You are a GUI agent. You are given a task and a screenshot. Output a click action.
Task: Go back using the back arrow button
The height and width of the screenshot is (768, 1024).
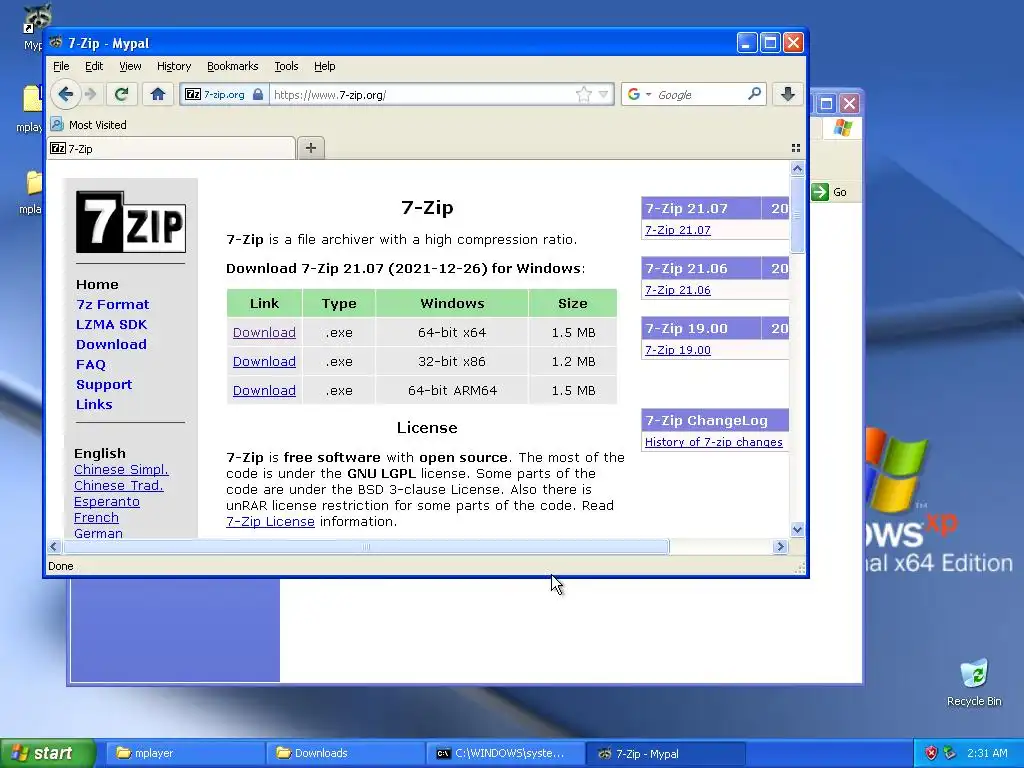[65, 94]
